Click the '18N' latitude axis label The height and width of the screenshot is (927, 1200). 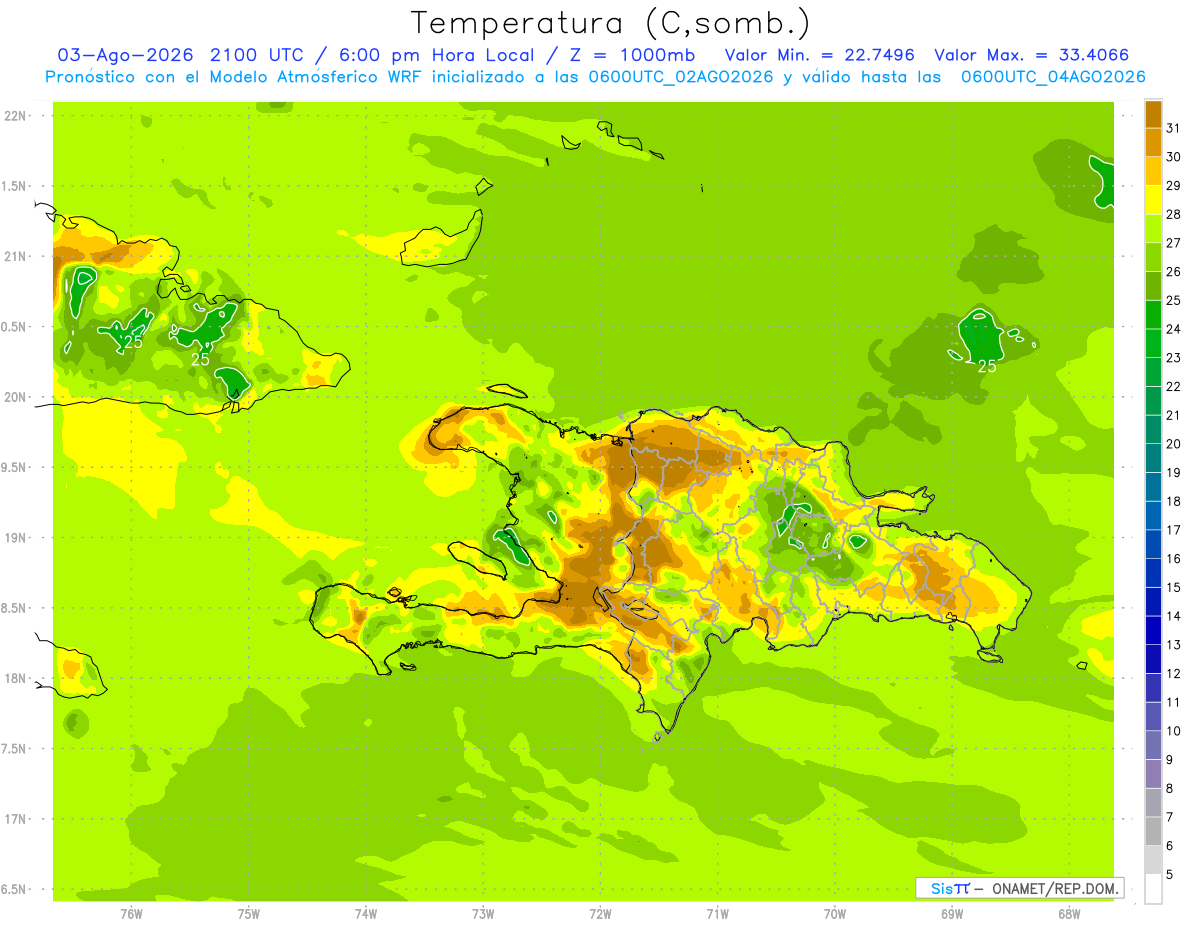coord(14,678)
